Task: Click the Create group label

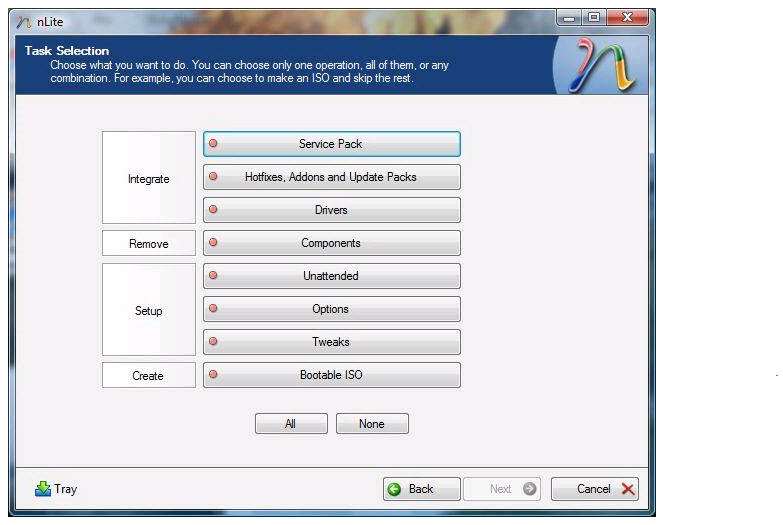Action: 149,376
